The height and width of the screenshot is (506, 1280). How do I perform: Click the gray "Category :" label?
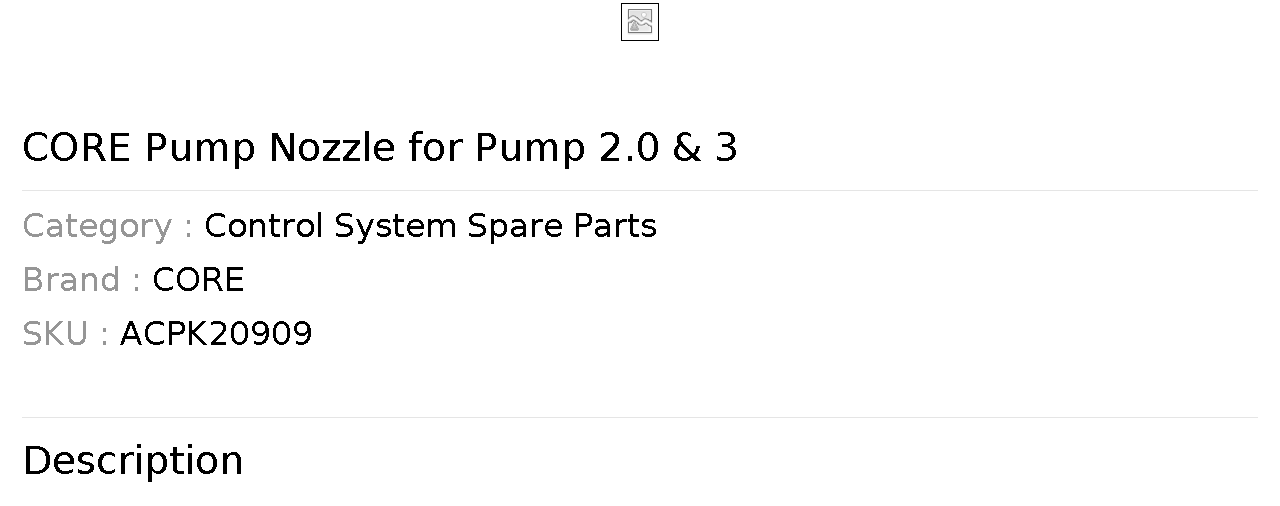pos(107,226)
